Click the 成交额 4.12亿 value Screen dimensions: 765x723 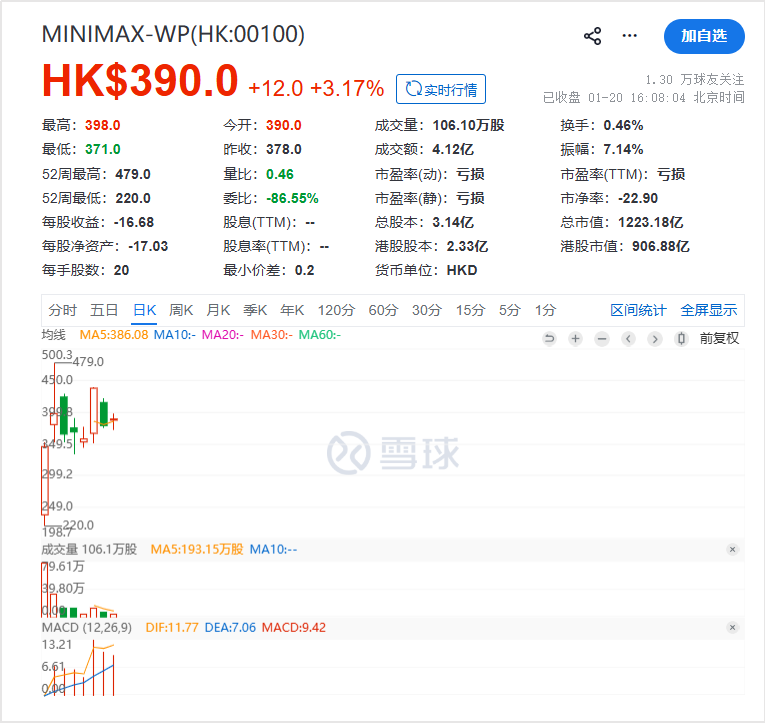pyautogui.click(x=453, y=149)
